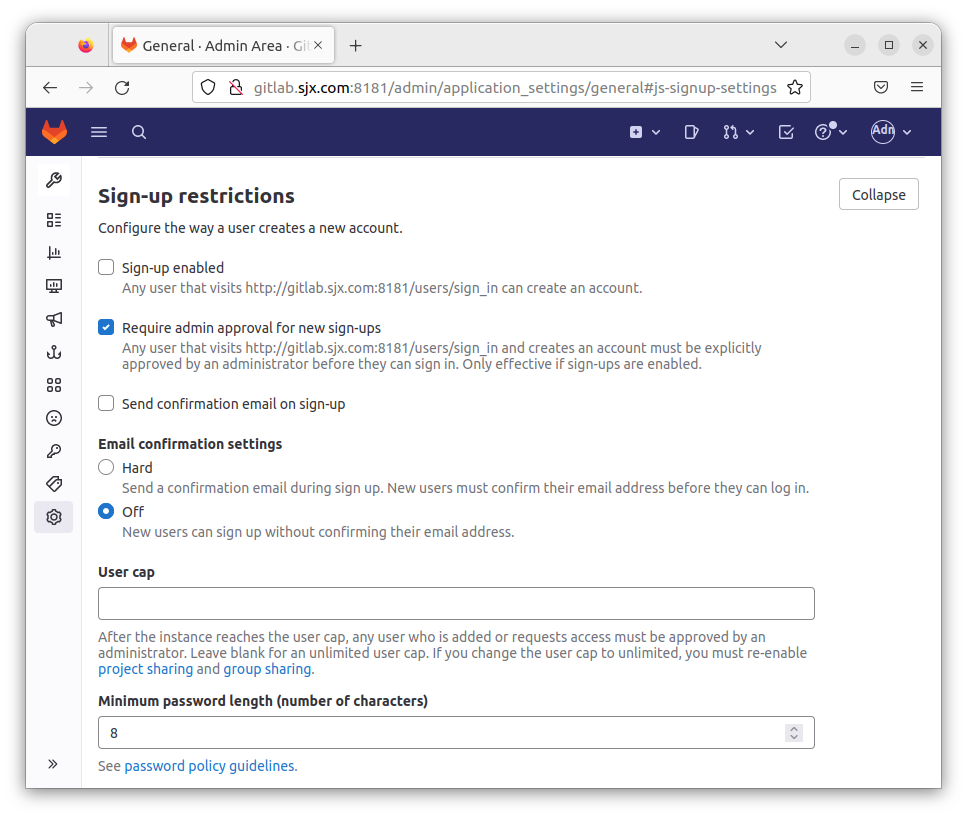967x817 pixels.
Task: Open the Monitoring screen icon in sidebar
Action: coord(54,286)
